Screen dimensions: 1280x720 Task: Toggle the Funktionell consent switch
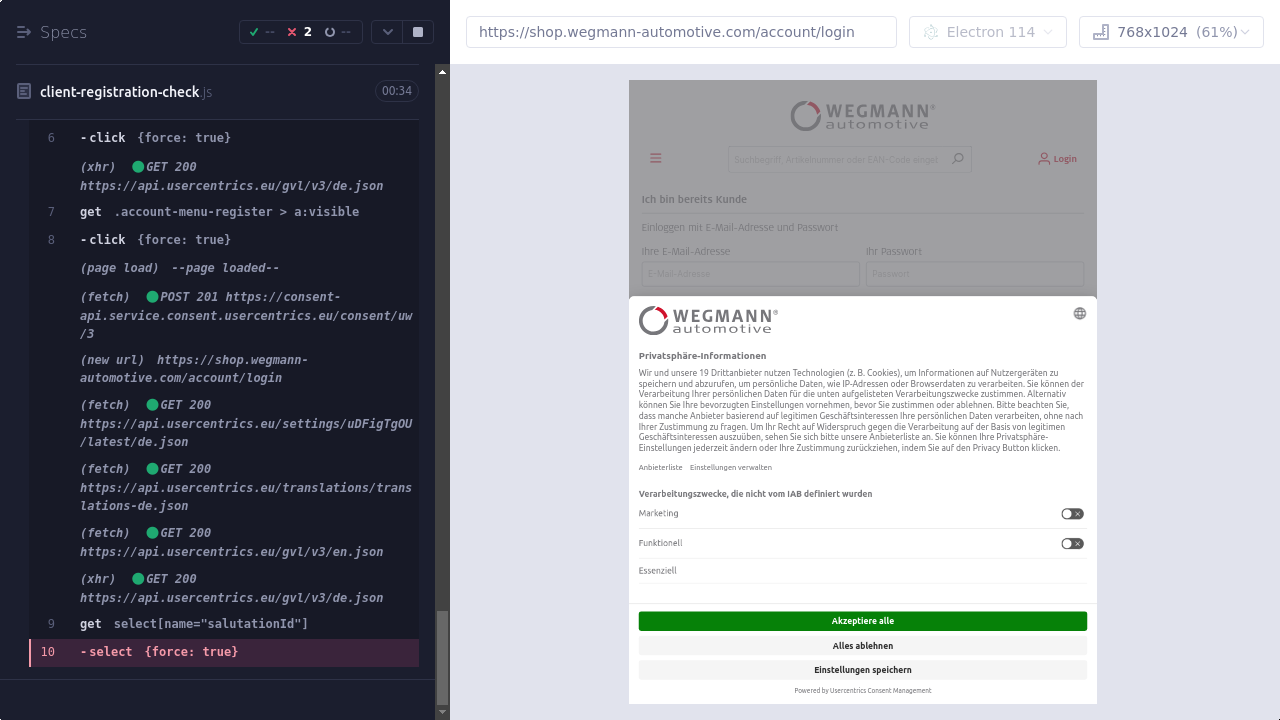tap(1072, 544)
